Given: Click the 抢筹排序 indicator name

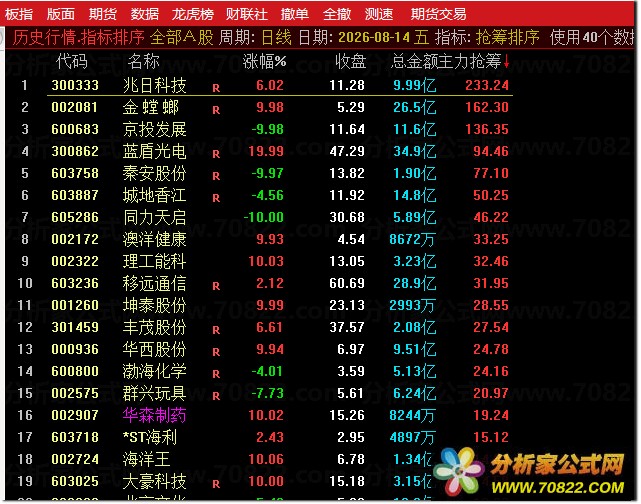Looking at the screenshot, I should (507, 38).
